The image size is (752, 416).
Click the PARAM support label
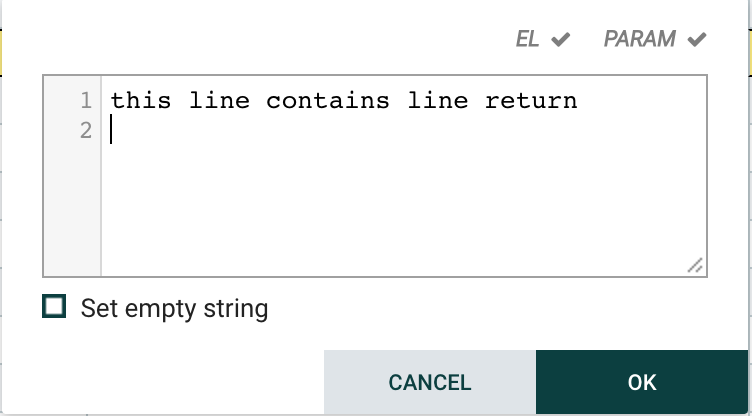pos(640,40)
